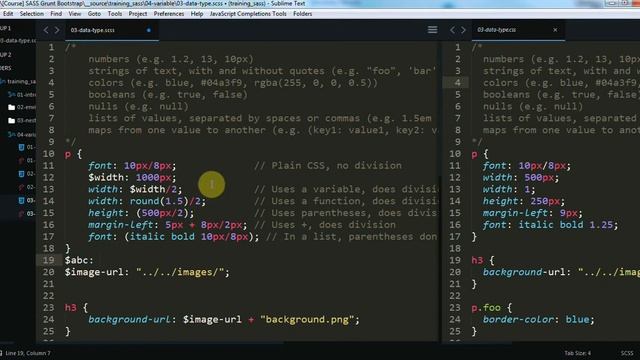Viewport: 640px width, 360px height.
Task: Select the 03-data-type.scss tab
Action: tap(112, 30)
